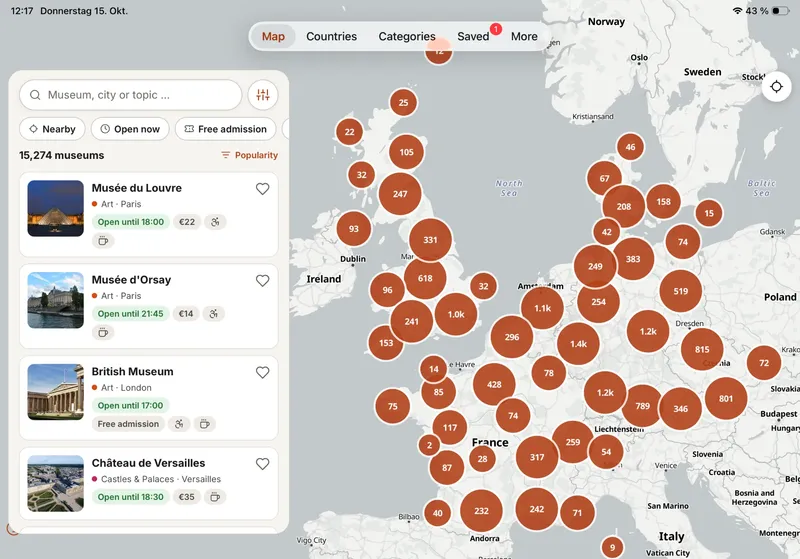This screenshot has width=800, height=559.
Task: Switch to the Map tab
Action: click(x=273, y=36)
